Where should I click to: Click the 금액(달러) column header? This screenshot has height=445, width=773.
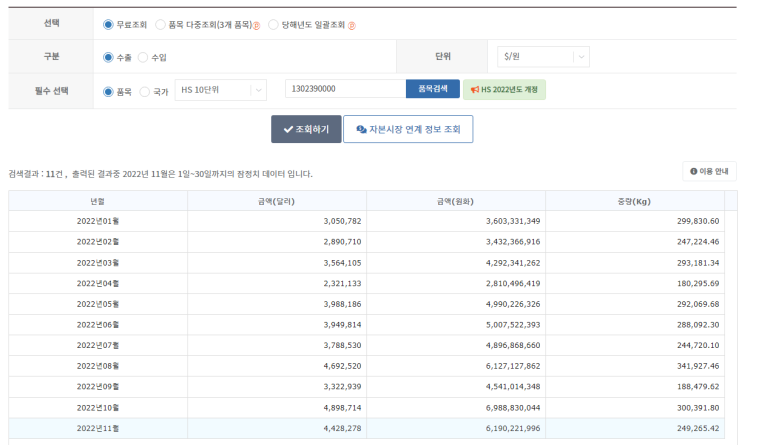coord(277,201)
